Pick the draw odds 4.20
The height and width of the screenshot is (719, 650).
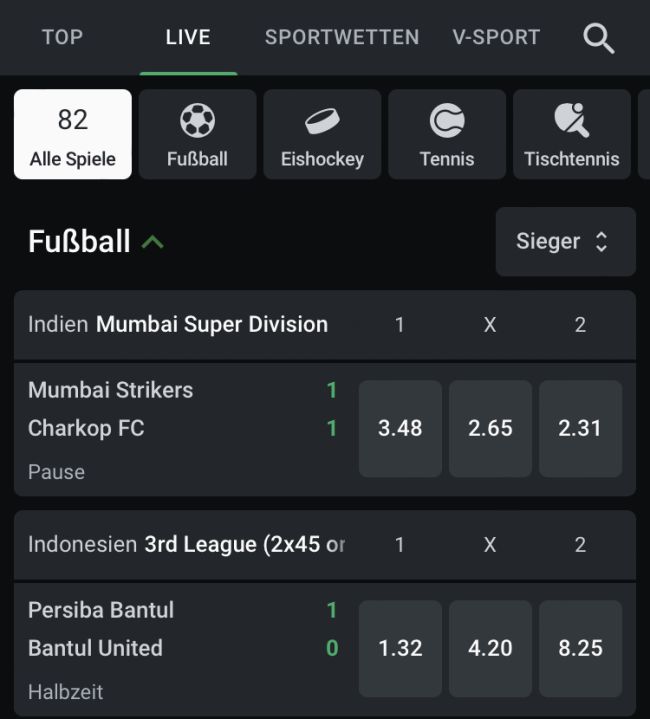click(x=490, y=648)
